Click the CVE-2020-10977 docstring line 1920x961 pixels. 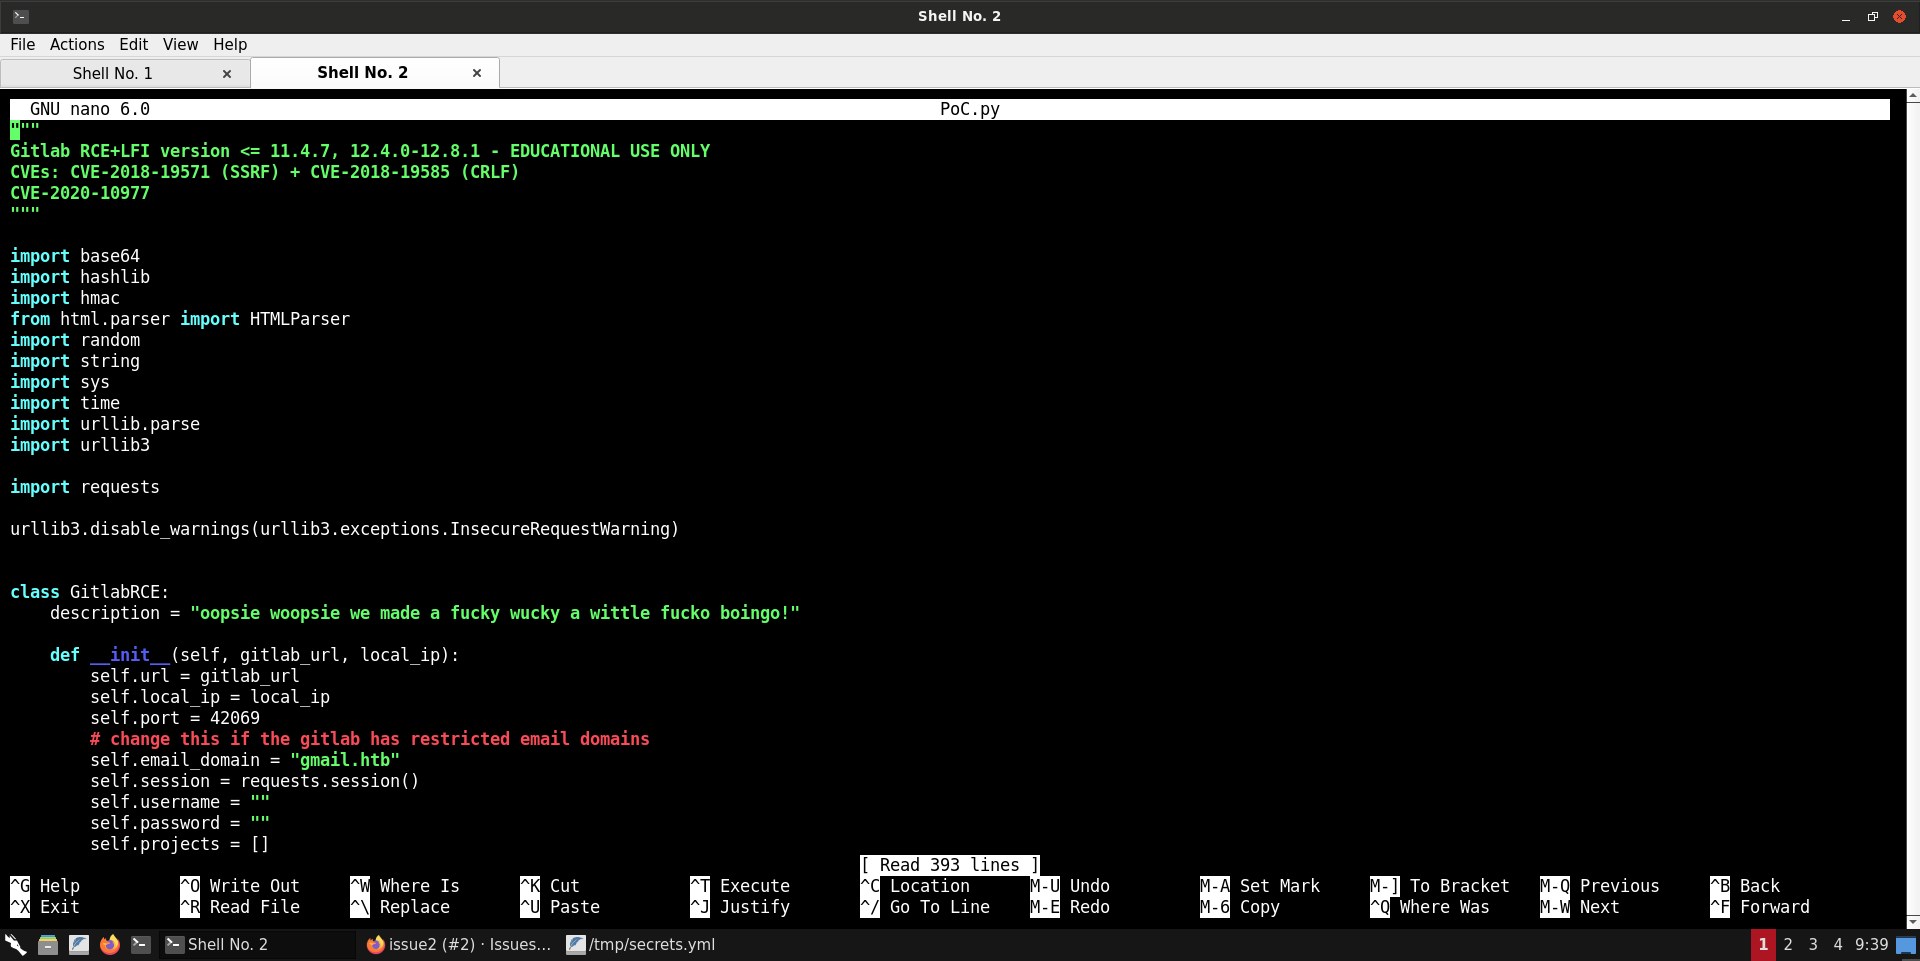click(80, 193)
